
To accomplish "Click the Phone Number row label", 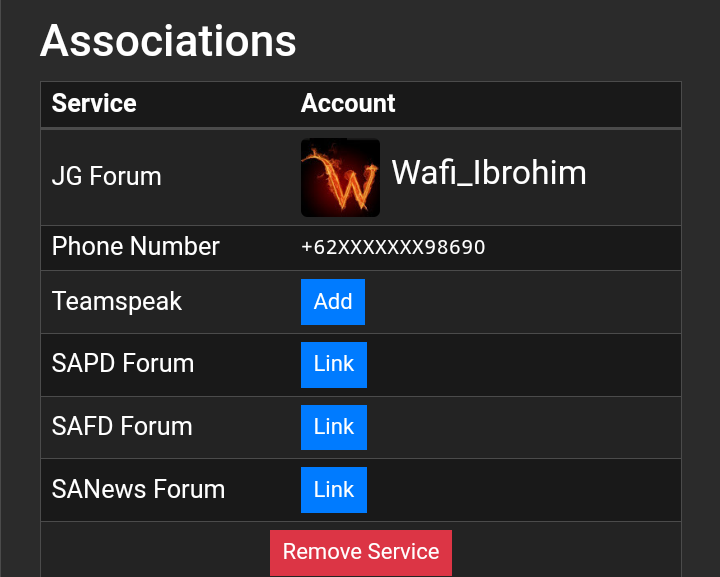I will (135, 246).
